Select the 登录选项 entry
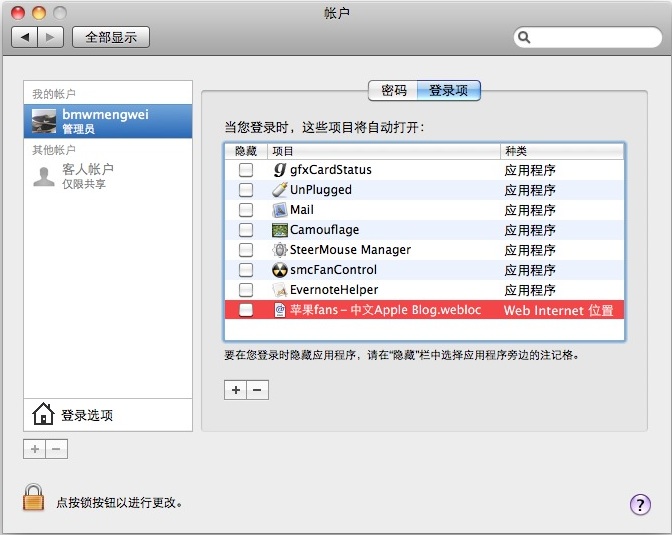Viewport: 672px width, 535px height. (x=108, y=415)
